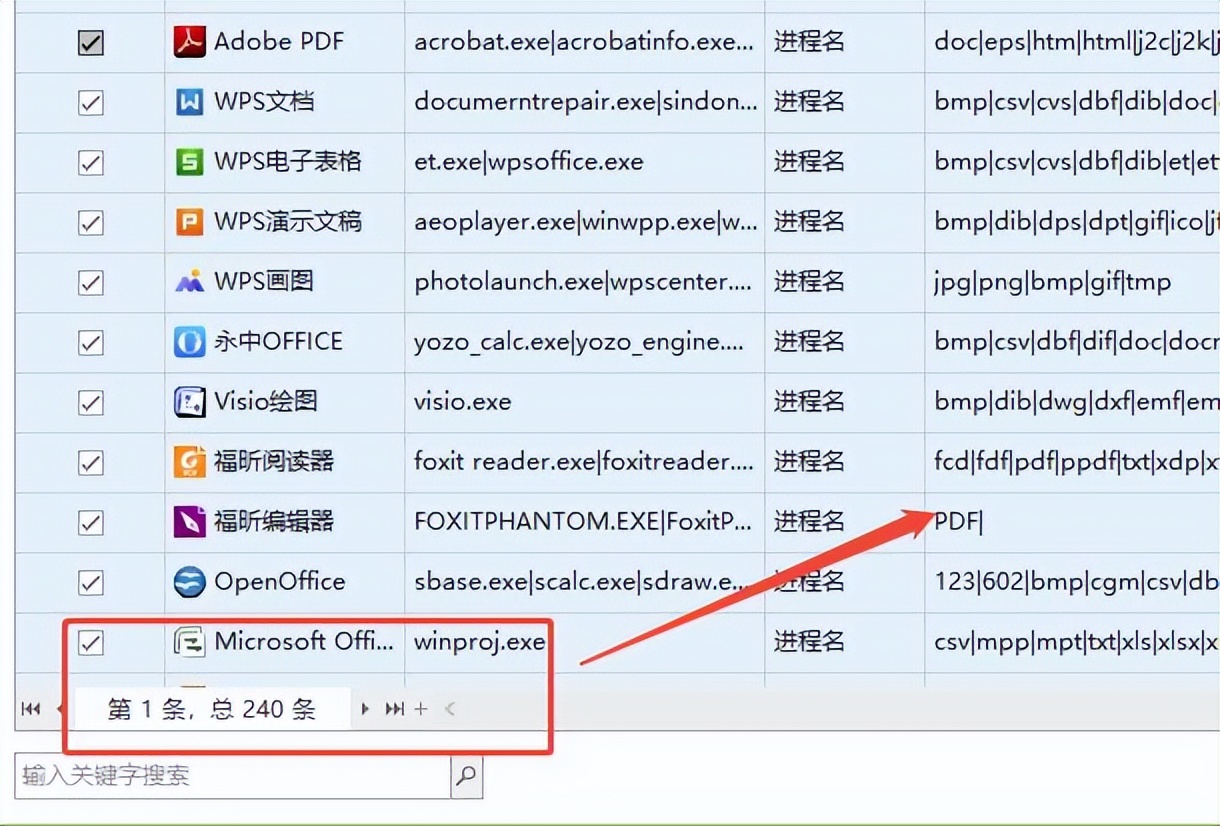Click 进程名 in the OpenOffice row

(x=809, y=582)
